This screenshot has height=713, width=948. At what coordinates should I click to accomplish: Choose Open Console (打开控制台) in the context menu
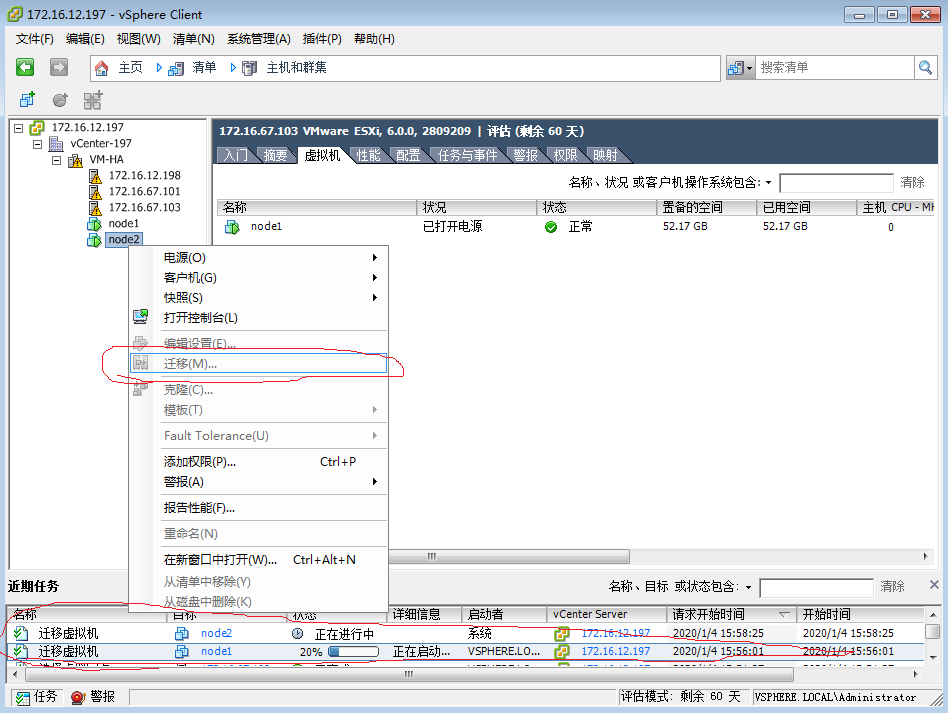coord(259,317)
